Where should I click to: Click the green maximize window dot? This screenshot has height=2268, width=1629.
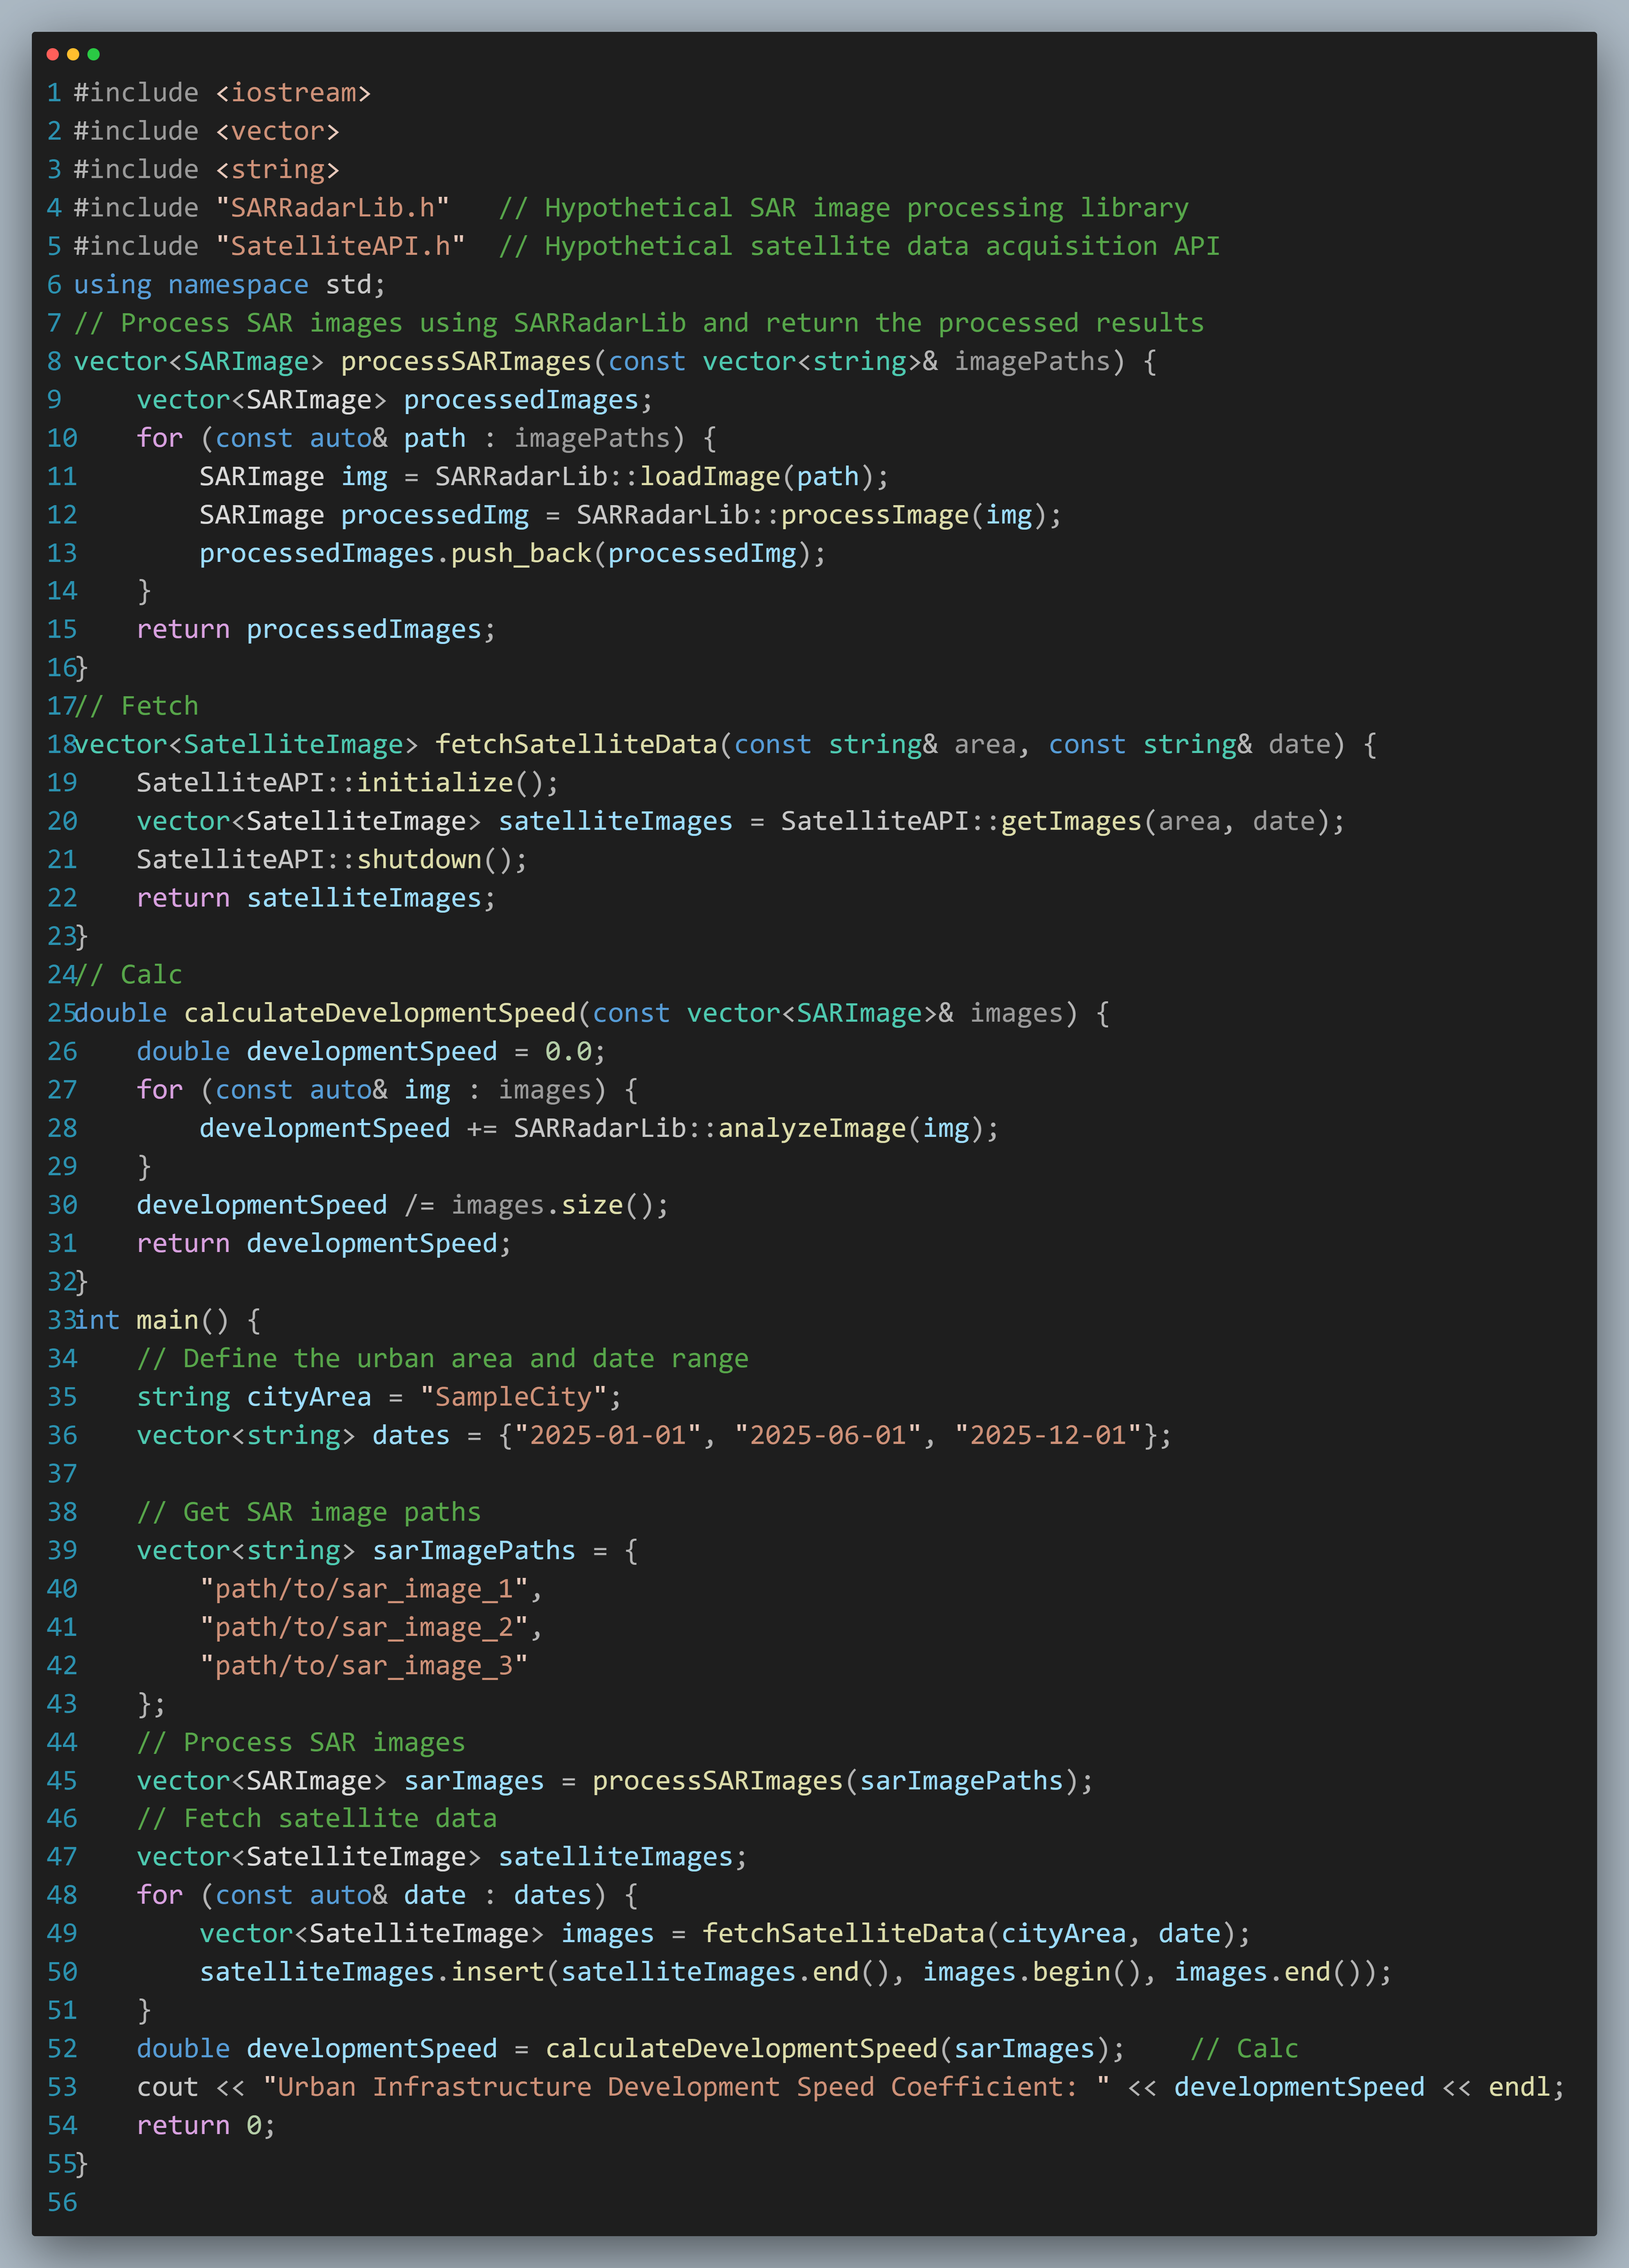(94, 54)
